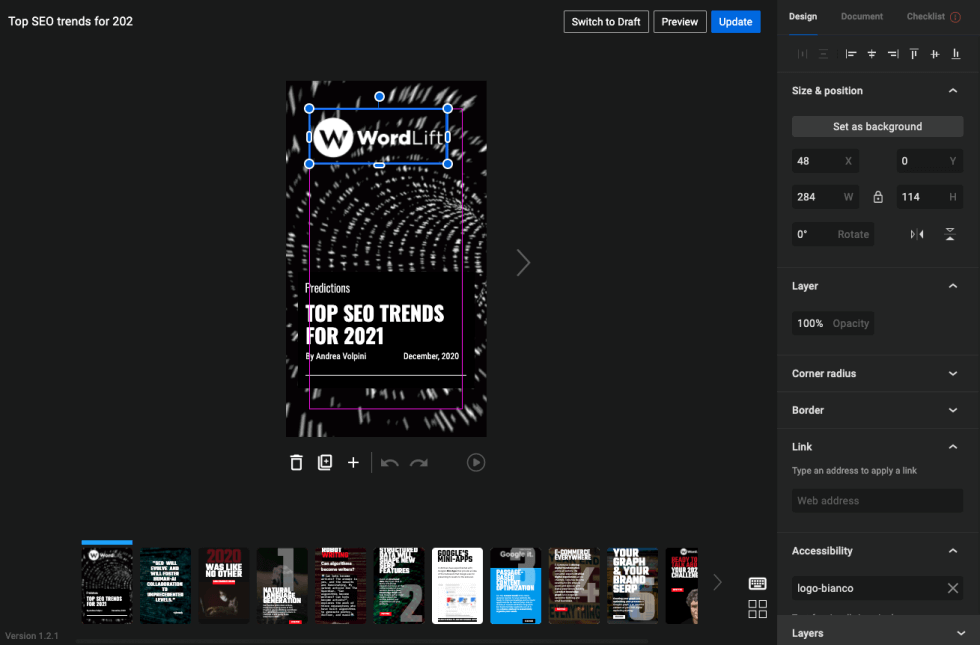
Task: Align element to the right edge
Action: point(893,54)
